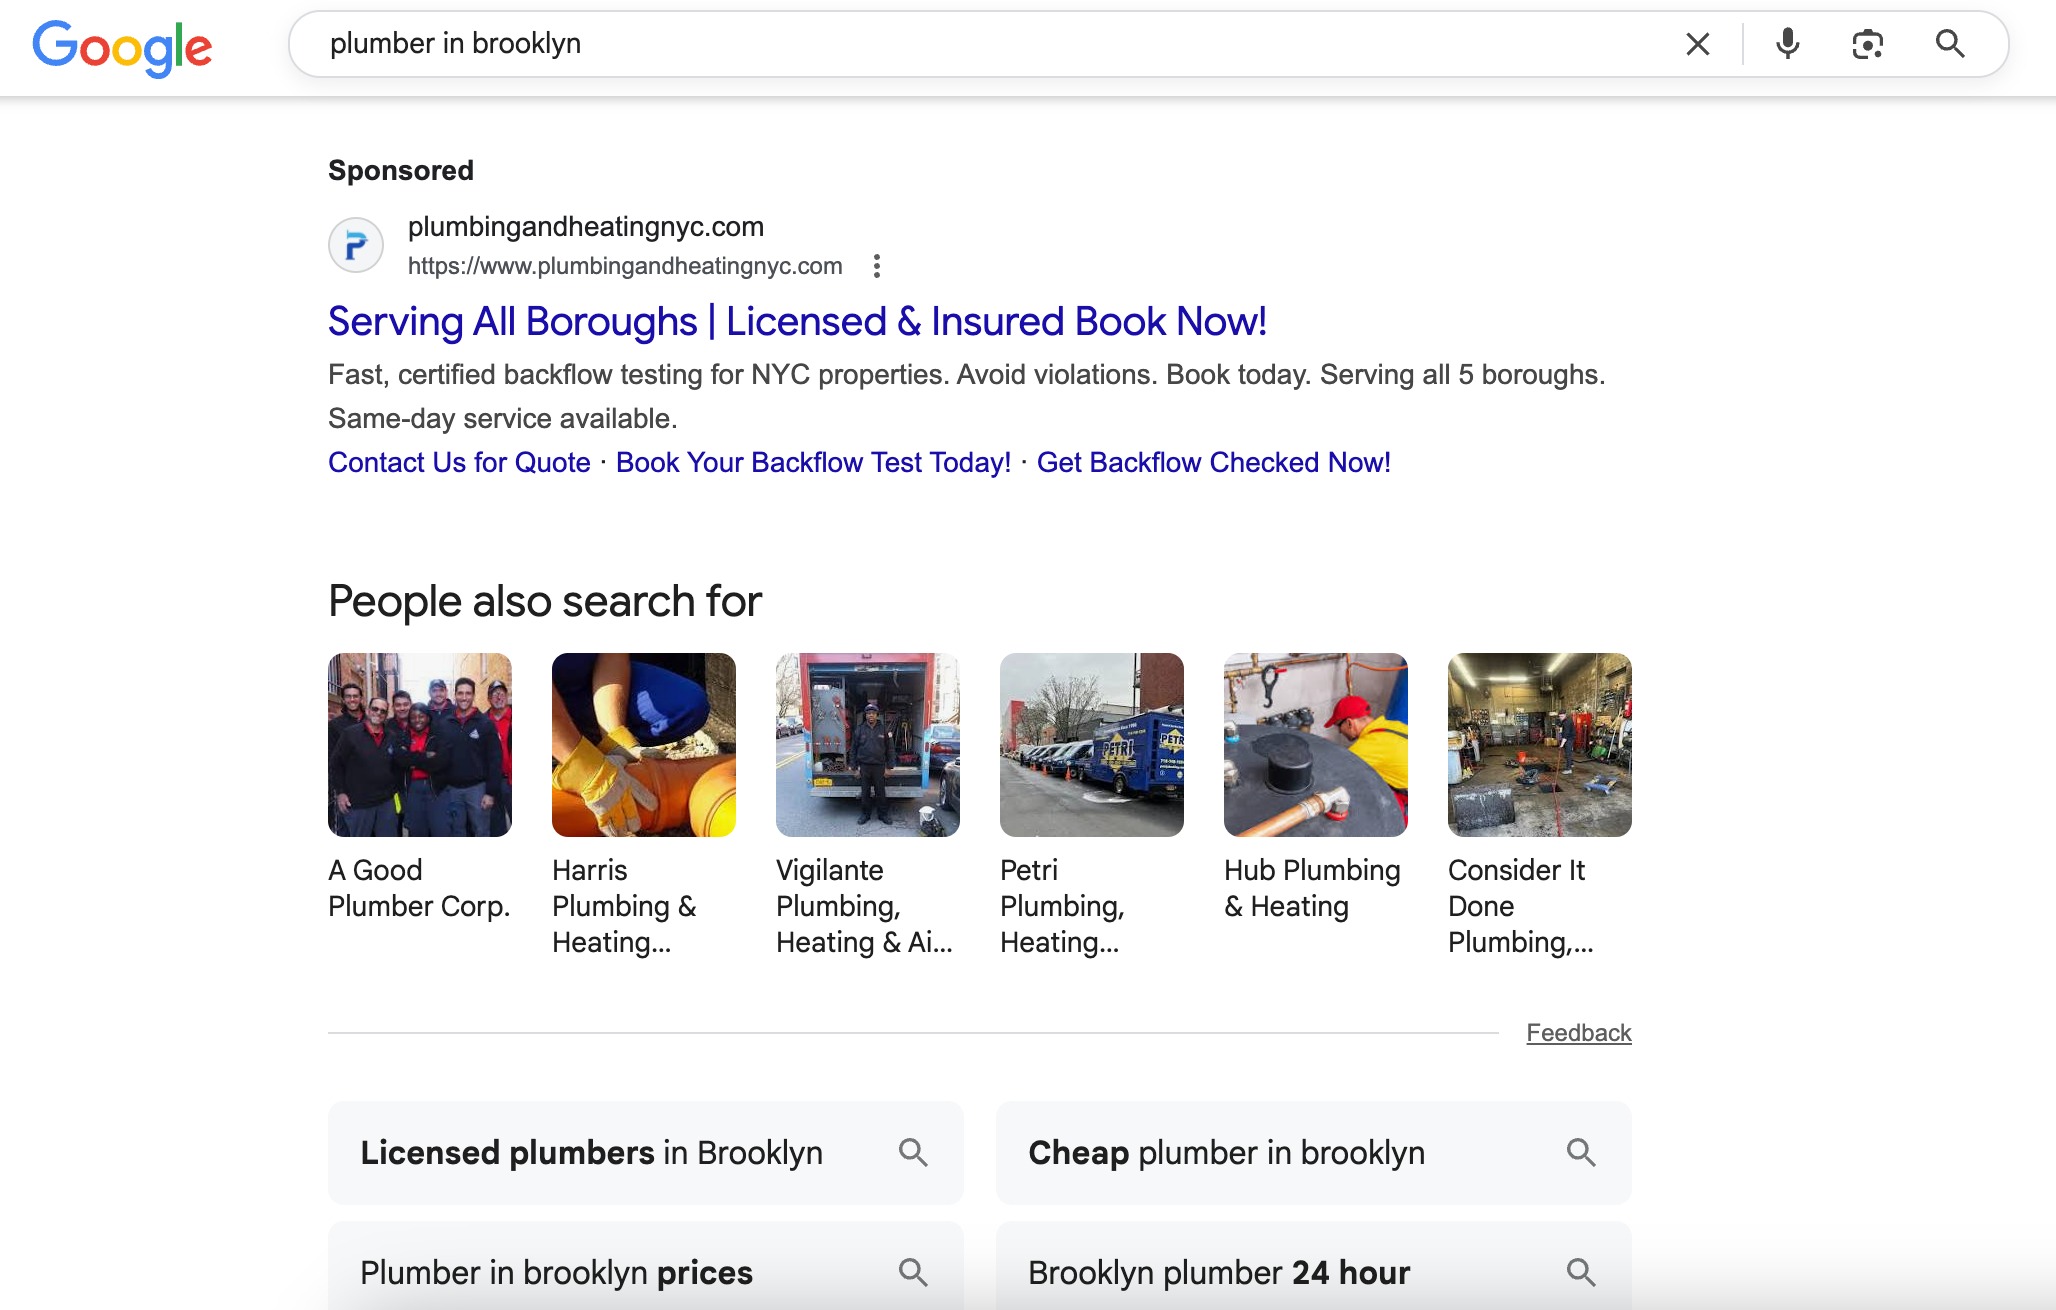
Task: Open Serving All Boroughs ad headline
Action: click(x=797, y=322)
